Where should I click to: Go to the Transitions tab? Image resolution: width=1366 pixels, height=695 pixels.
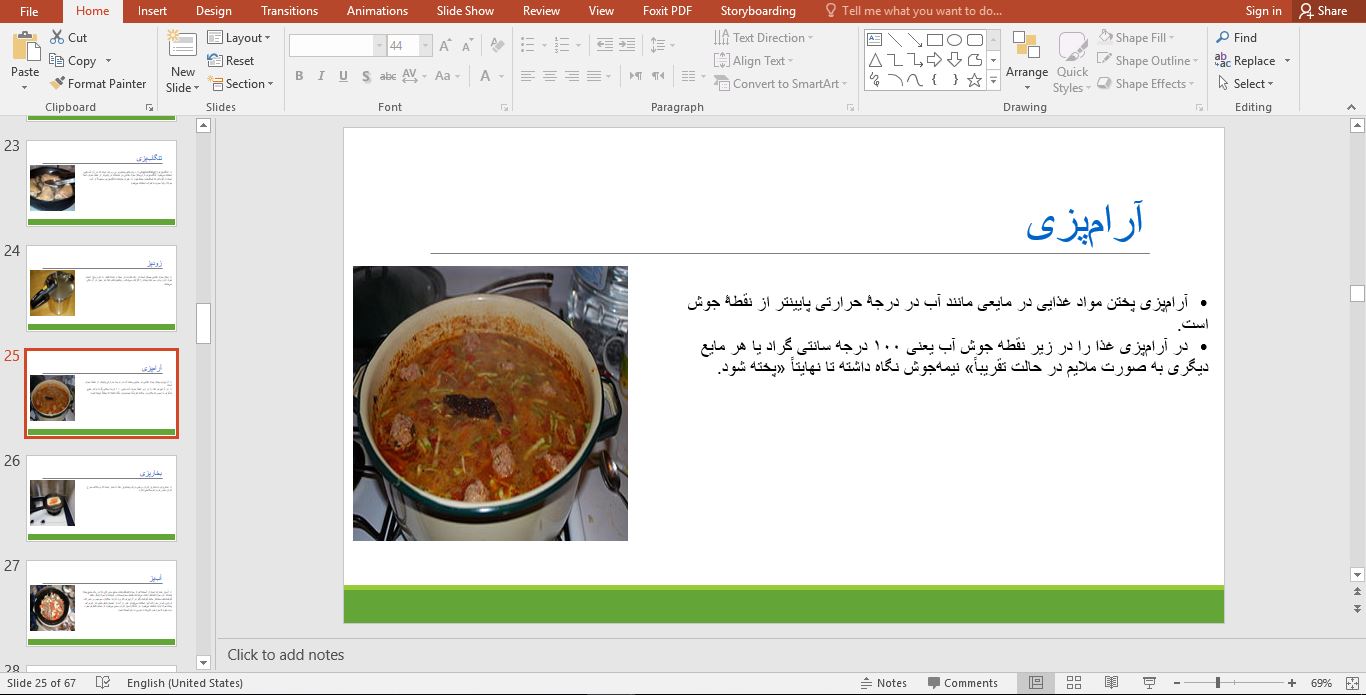click(x=289, y=11)
